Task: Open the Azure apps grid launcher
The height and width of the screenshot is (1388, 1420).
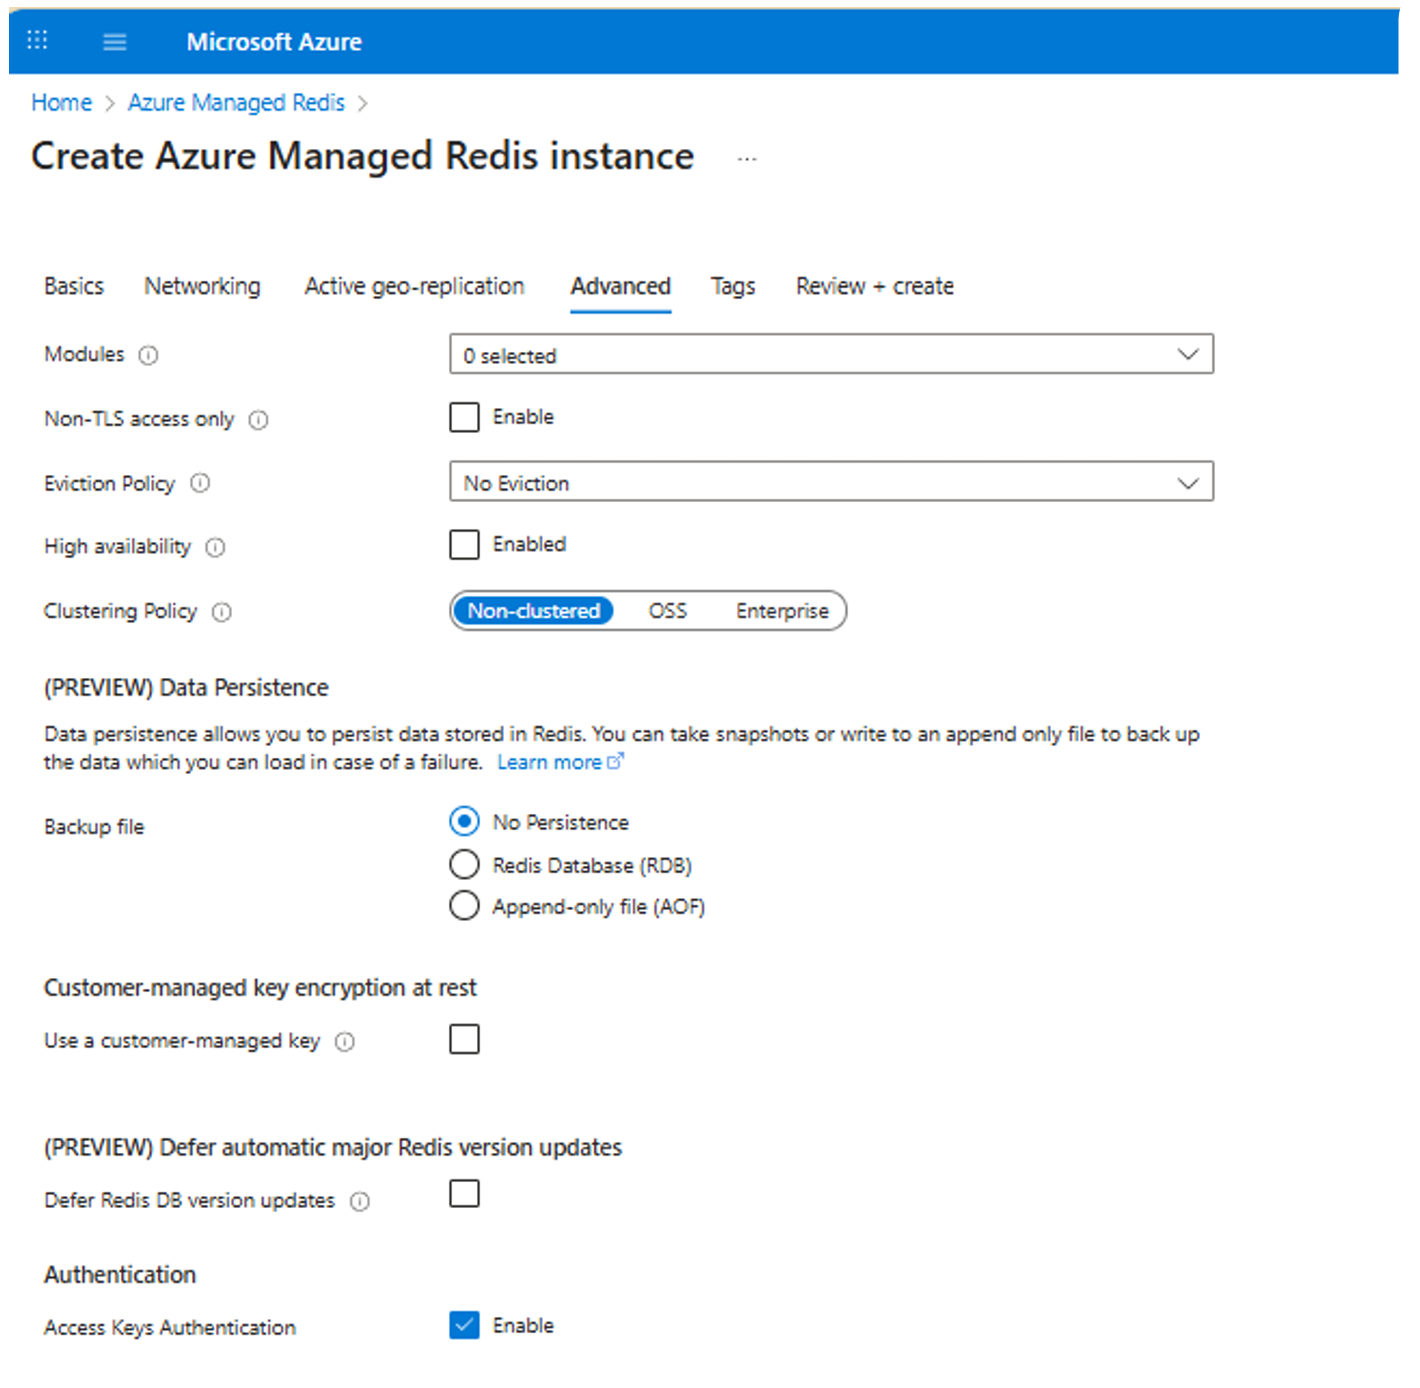Action: [x=37, y=40]
